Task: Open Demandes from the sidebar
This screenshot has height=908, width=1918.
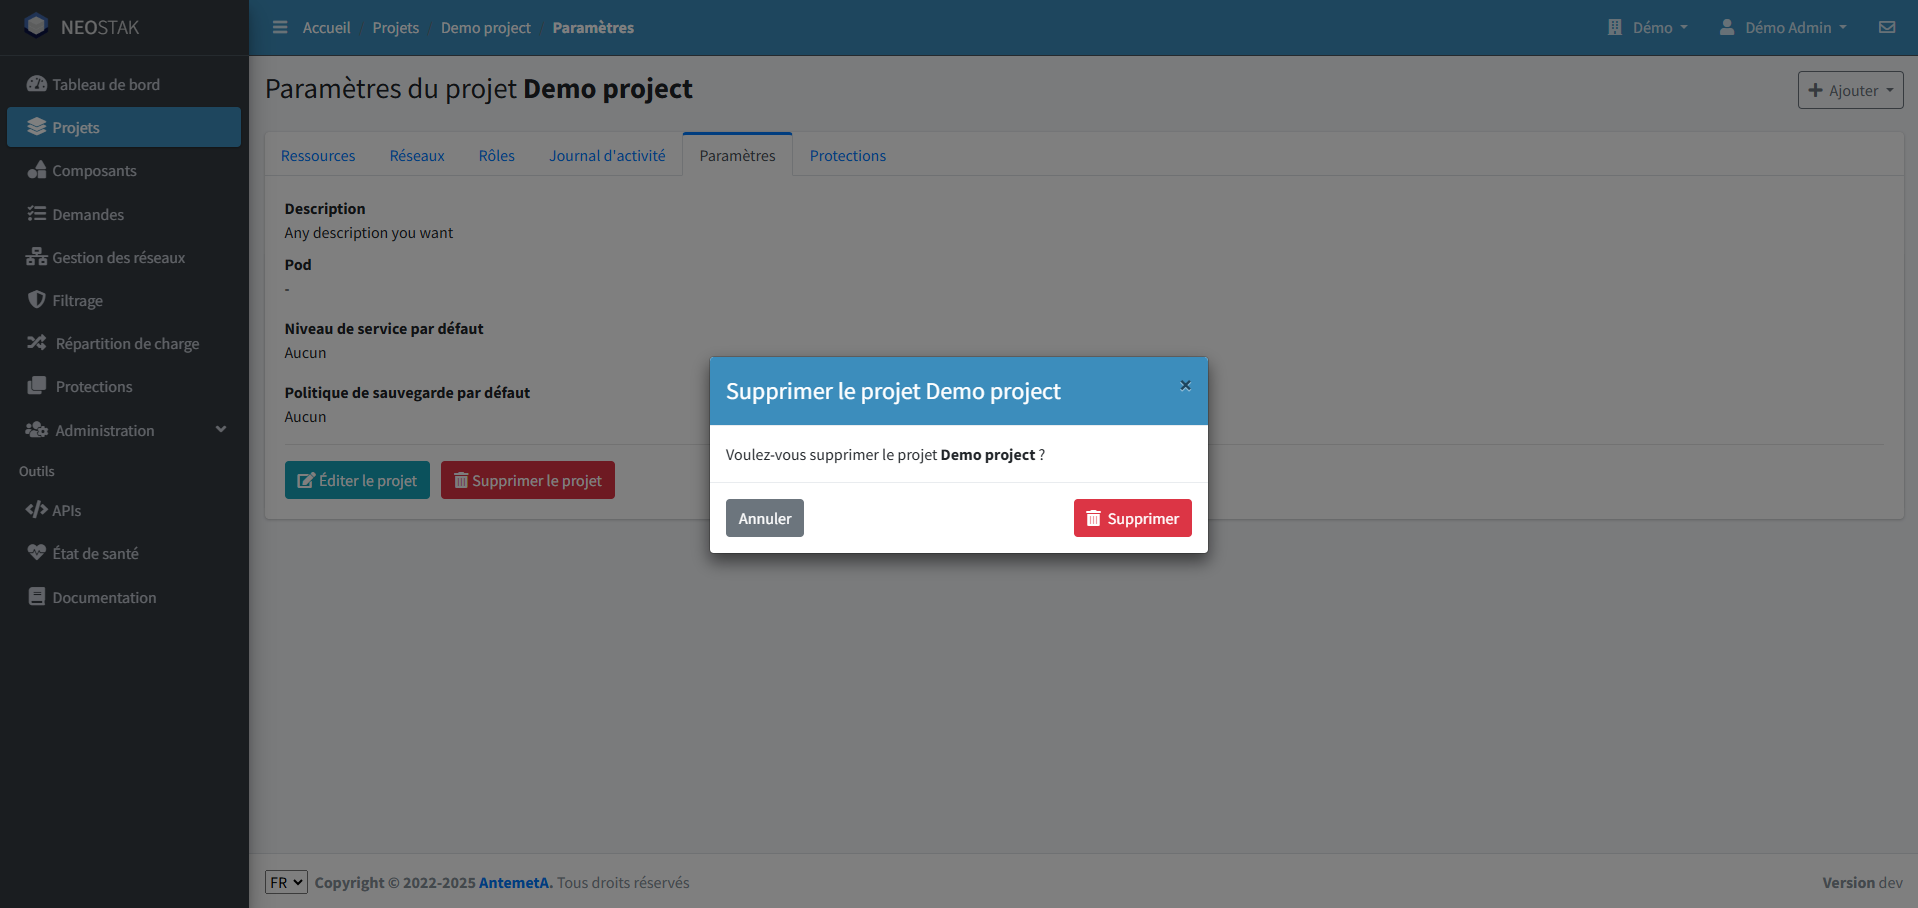Action: click(x=36, y=214)
